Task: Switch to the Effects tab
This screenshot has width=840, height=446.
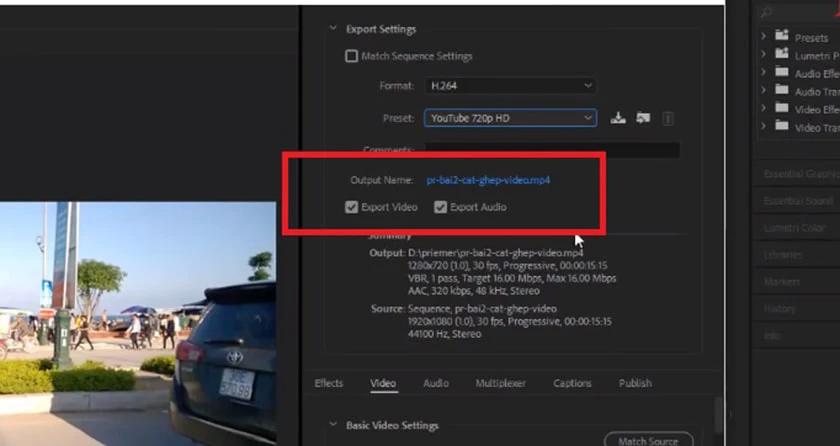Action: (328, 383)
